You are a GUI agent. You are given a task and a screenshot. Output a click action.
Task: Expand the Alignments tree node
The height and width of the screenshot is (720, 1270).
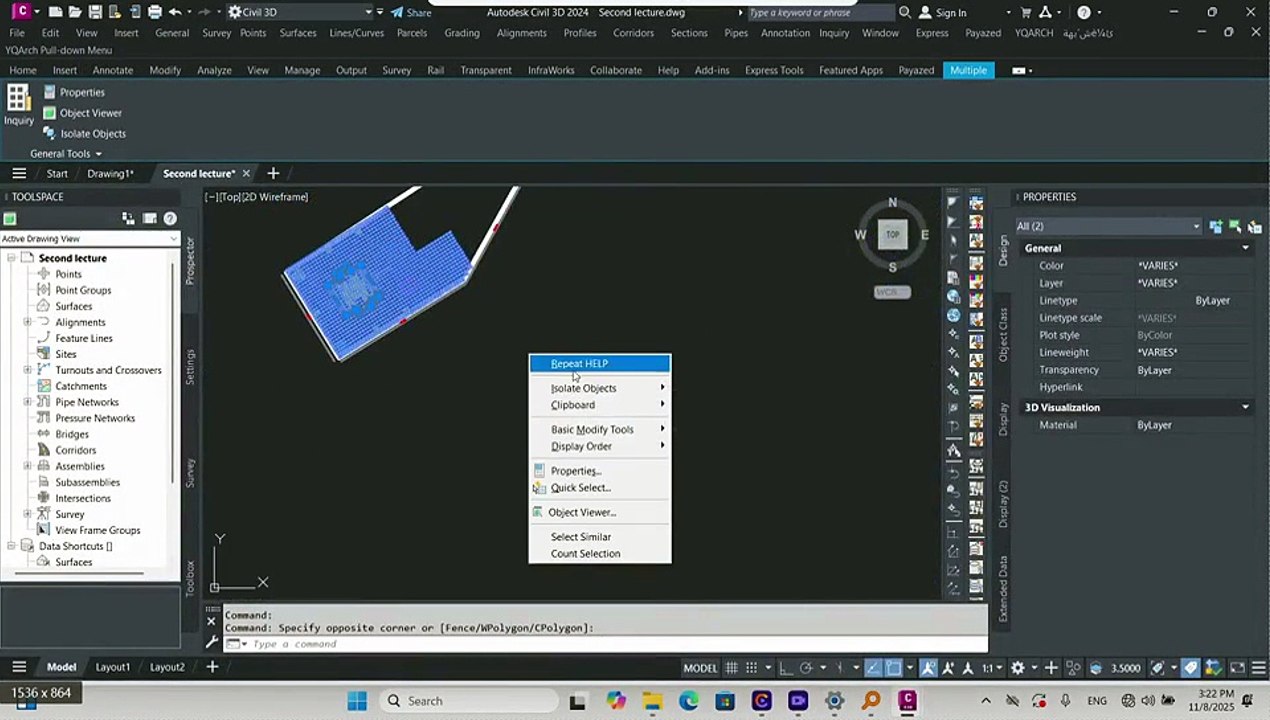(28, 322)
